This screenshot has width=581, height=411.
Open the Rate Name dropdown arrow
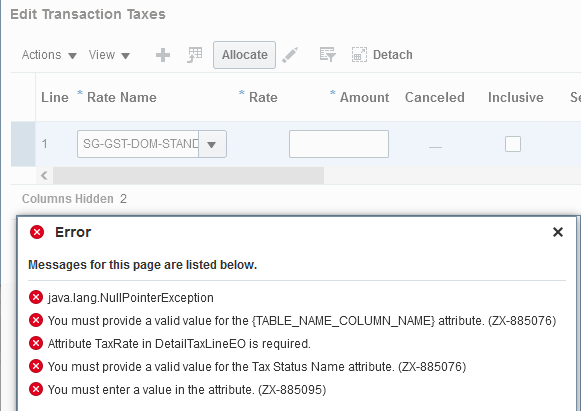point(212,144)
